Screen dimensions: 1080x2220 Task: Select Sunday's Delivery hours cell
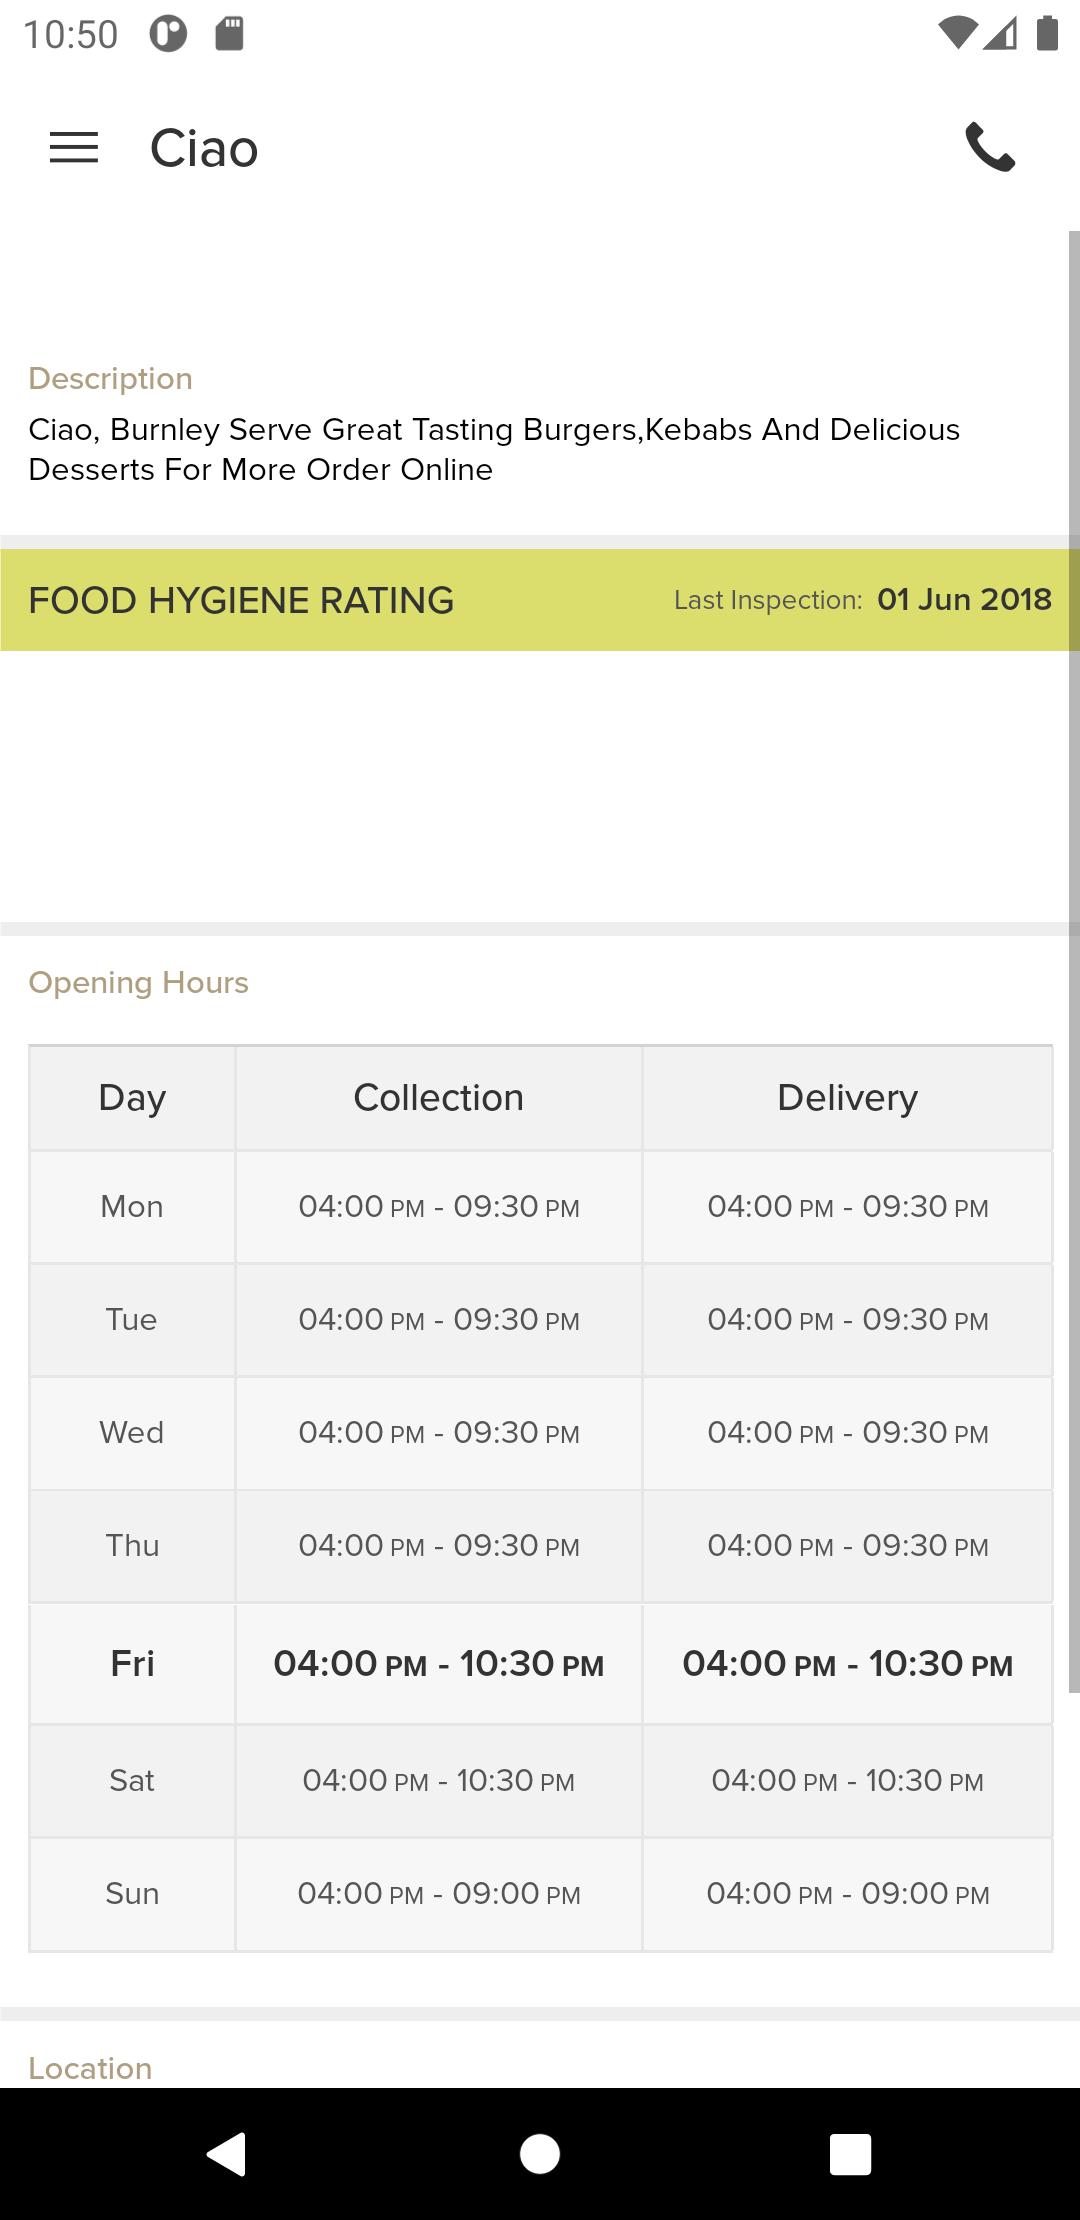click(x=848, y=1894)
